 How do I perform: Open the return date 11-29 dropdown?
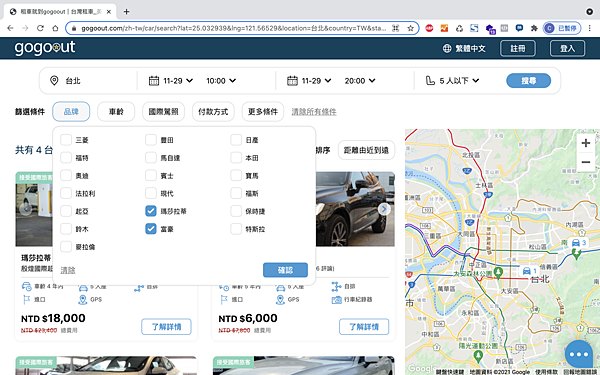click(316, 81)
